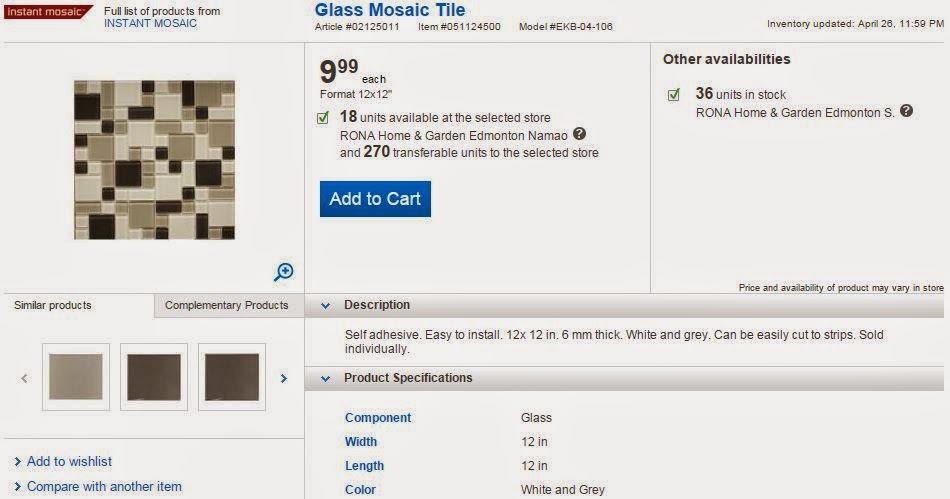Click the arrow beside Add to wishlist

18,462
